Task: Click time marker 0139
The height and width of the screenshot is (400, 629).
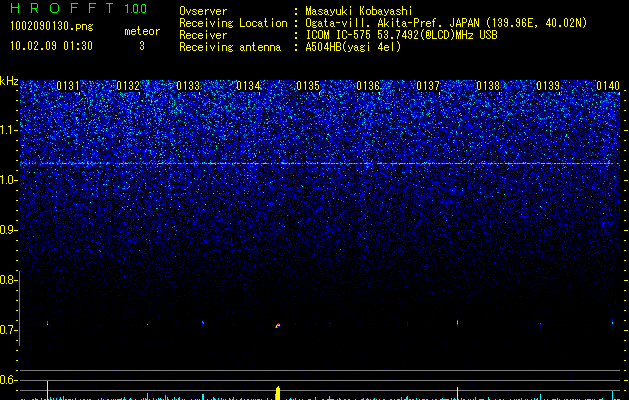Action: [548, 86]
